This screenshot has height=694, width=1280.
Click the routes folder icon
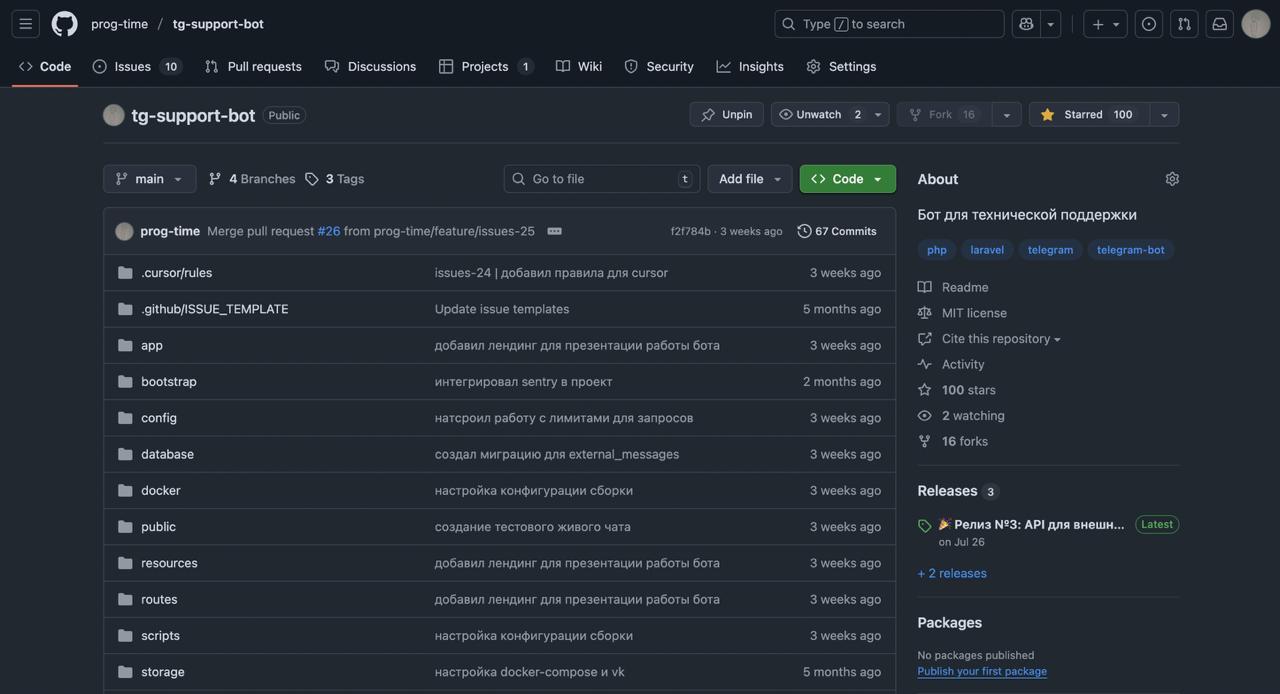[125, 599]
